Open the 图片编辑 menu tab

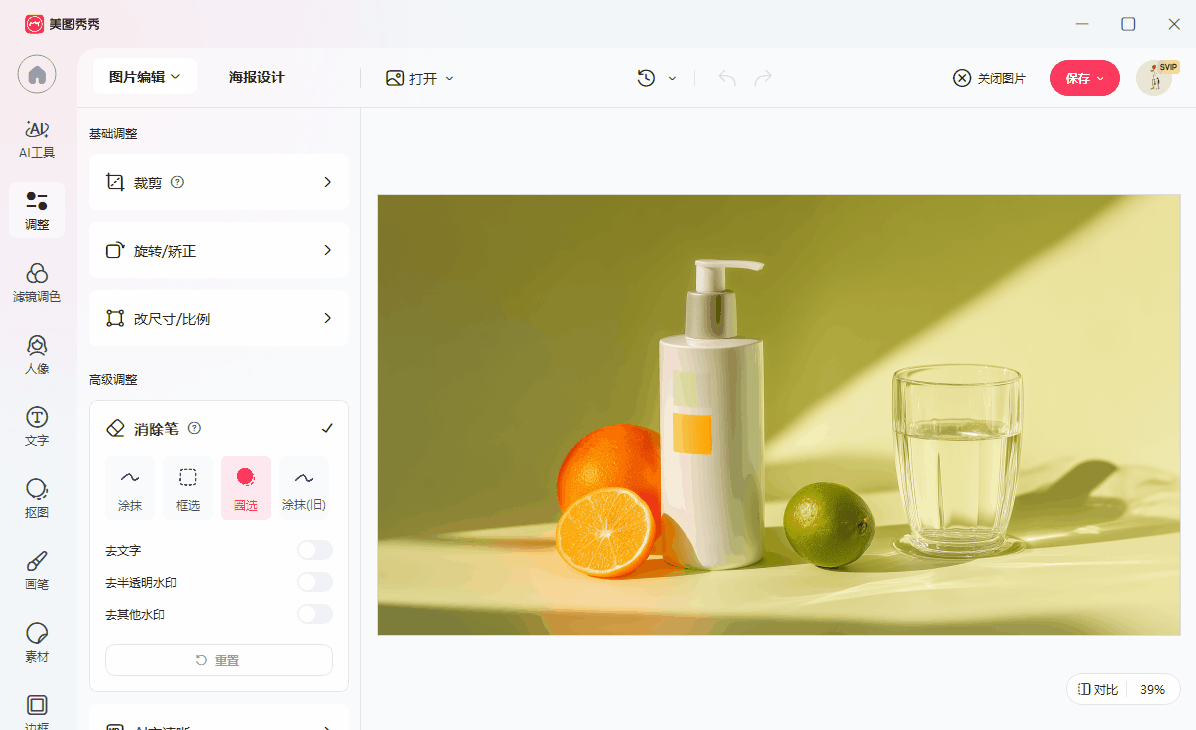[145, 77]
